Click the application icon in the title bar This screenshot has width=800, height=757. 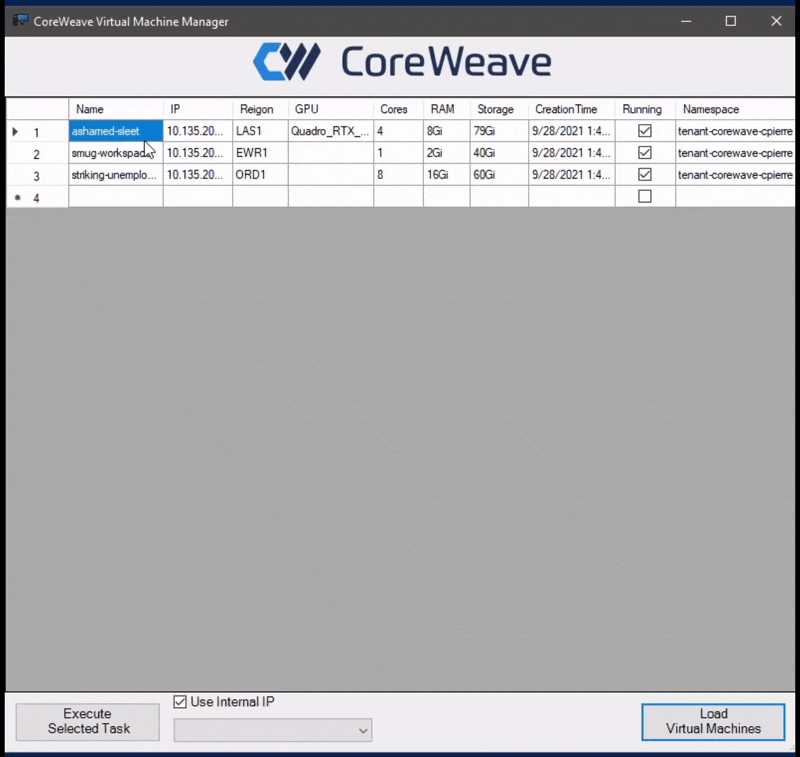point(20,21)
